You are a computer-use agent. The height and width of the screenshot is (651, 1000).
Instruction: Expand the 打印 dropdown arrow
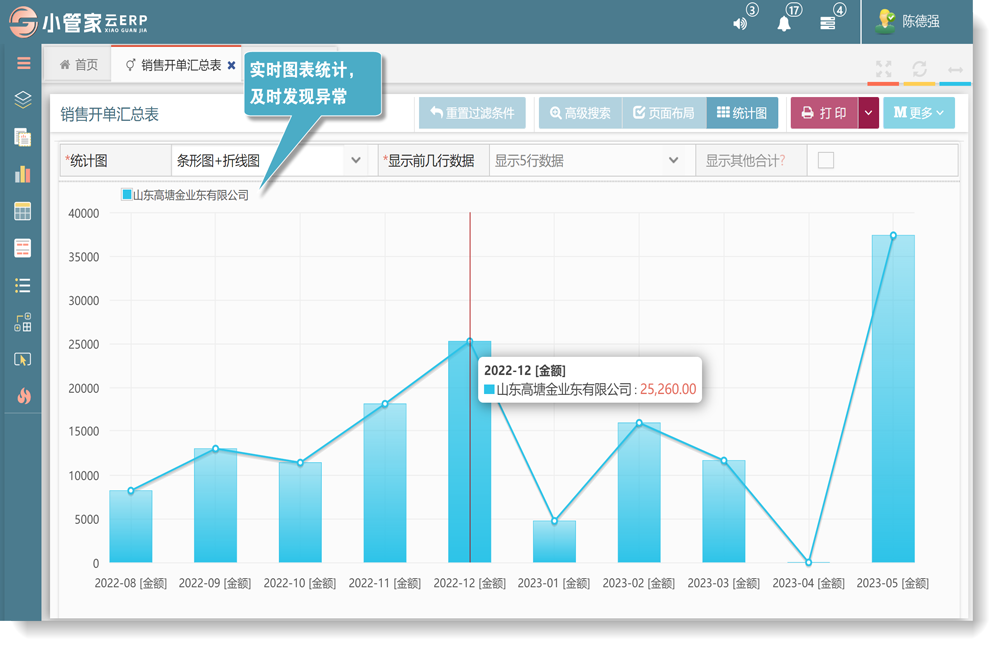pyautogui.click(x=868, y=113)
